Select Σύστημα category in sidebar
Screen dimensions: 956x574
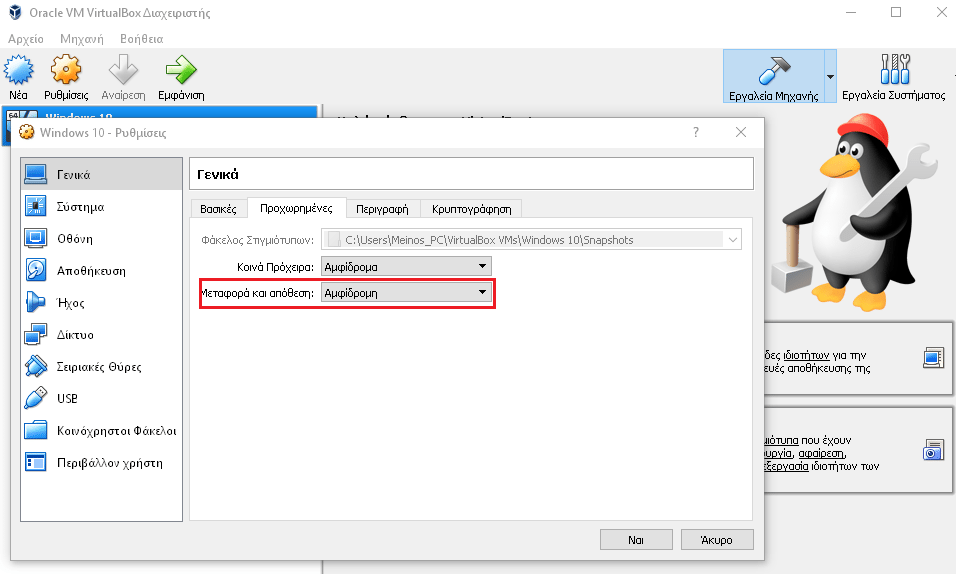(101, 206)
